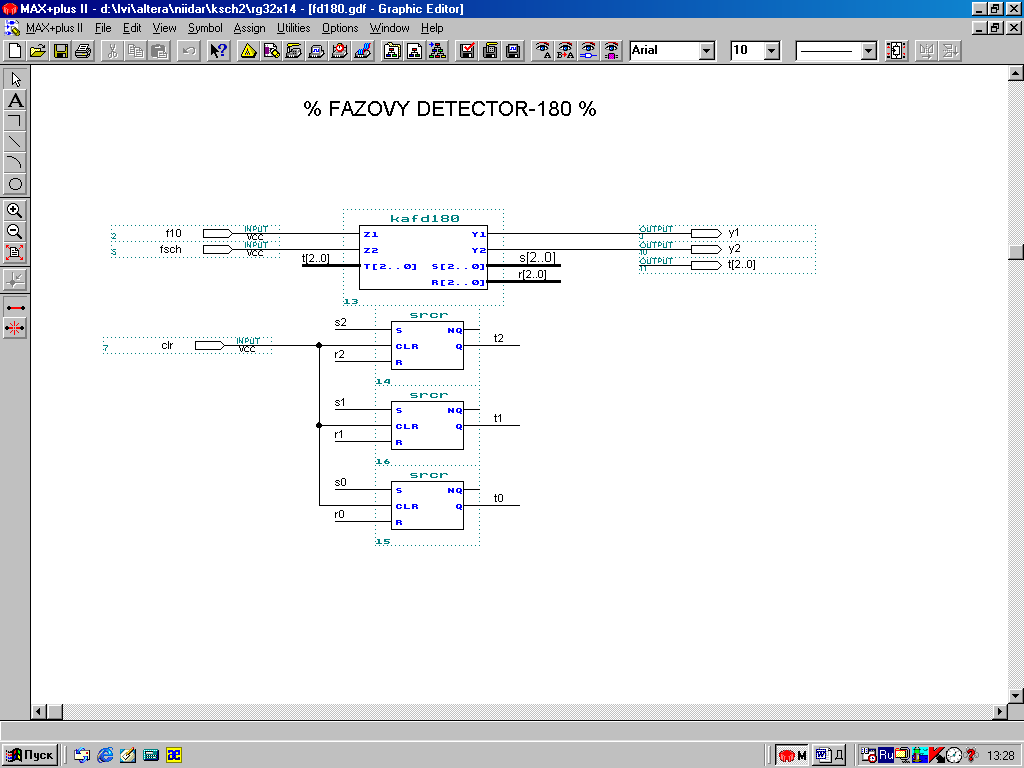Click the horizontal scrollbar left arrow
This screenshot has width=1024, height=768.
click(x=39, y=711)
